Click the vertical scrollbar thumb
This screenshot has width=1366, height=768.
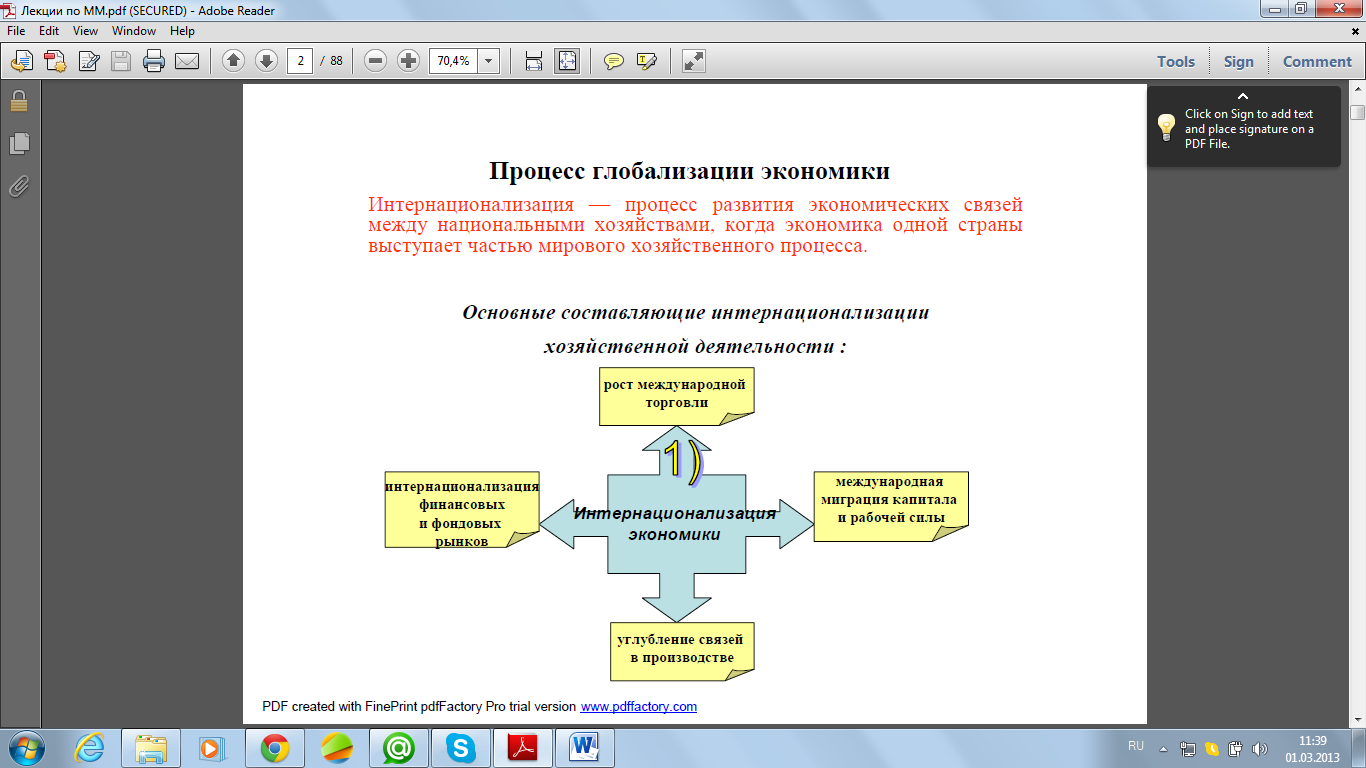1357,112
